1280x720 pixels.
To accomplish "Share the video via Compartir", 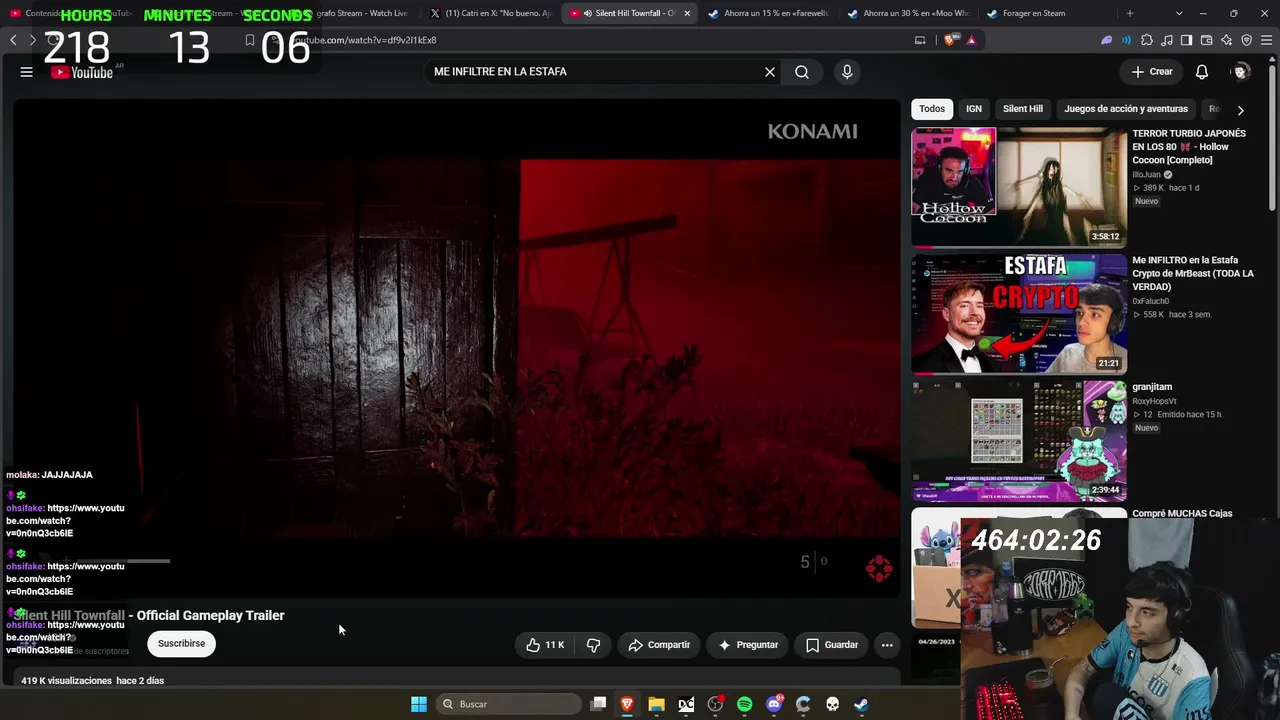I will click(x=659, y=645).
